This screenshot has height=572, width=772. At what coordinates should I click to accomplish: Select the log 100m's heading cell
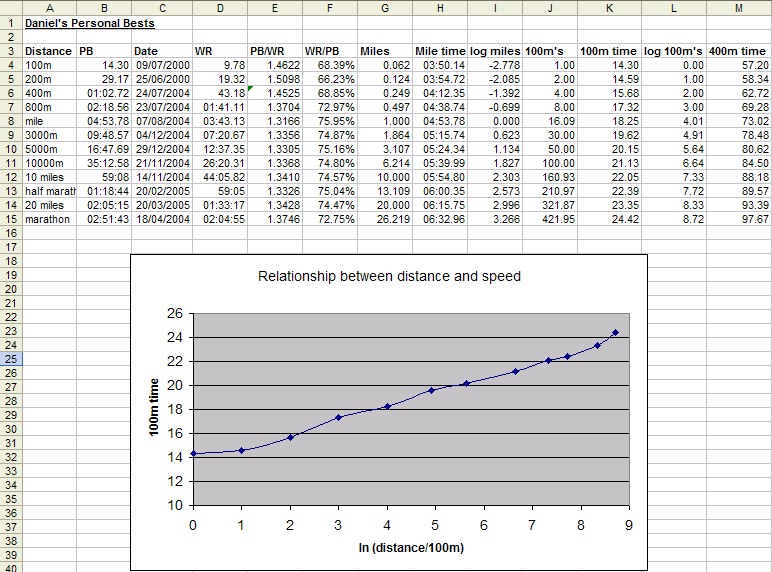pyautogui.click(x=673, y=50)
